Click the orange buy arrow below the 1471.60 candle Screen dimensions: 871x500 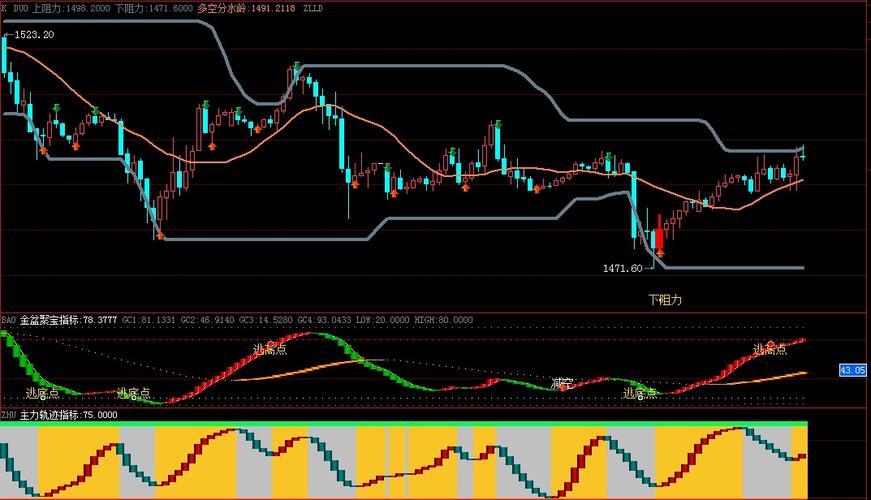659,254
